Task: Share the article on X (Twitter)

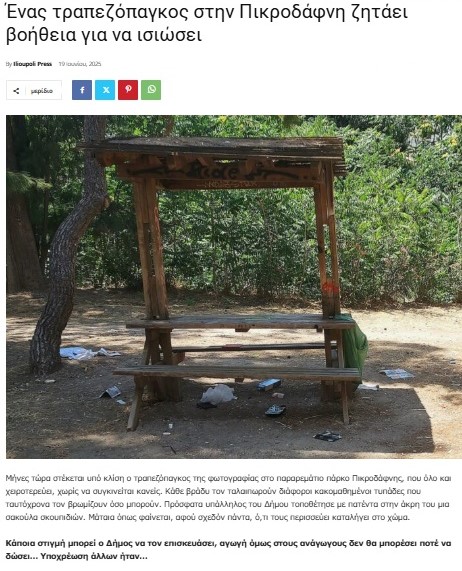Action: (x=105, y=90)
